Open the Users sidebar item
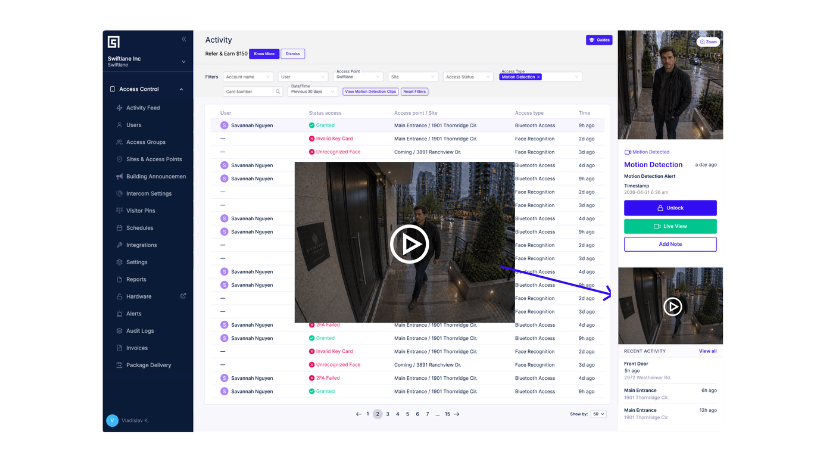The width and height of the screenshot is (826, 462). tap(133, 125)
